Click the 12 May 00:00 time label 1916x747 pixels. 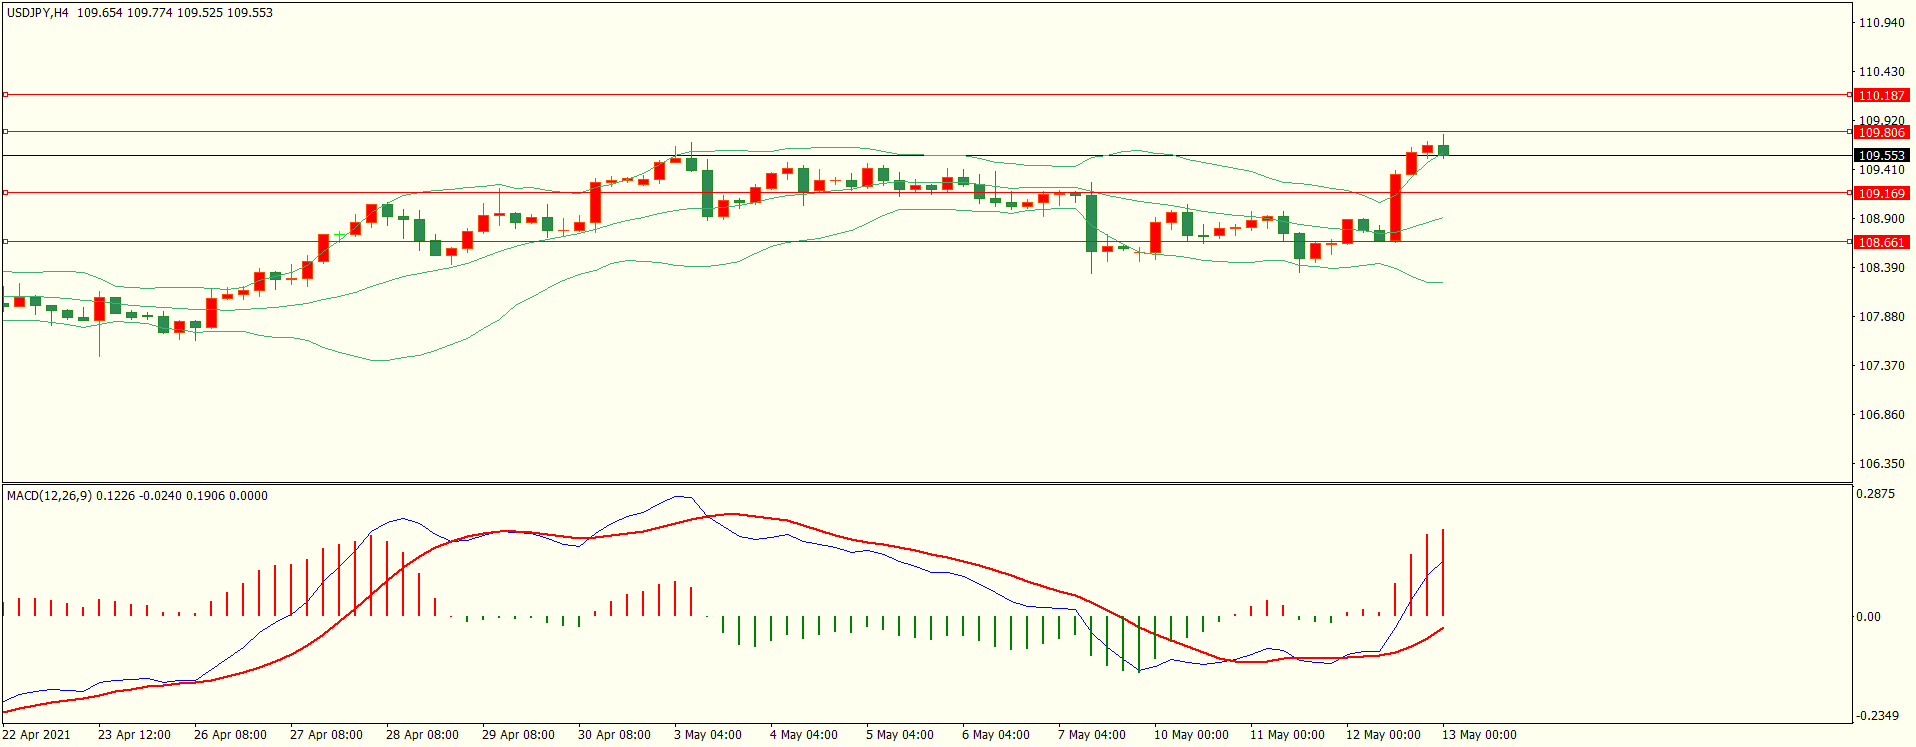[x=1383, y=735]
